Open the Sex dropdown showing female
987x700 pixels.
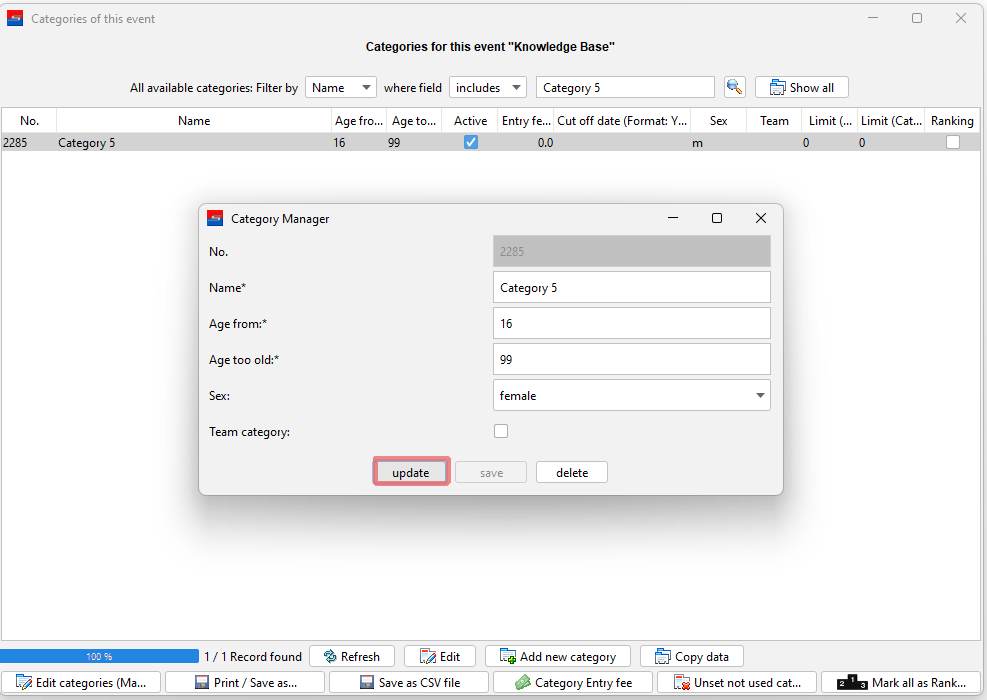(631, 395)
